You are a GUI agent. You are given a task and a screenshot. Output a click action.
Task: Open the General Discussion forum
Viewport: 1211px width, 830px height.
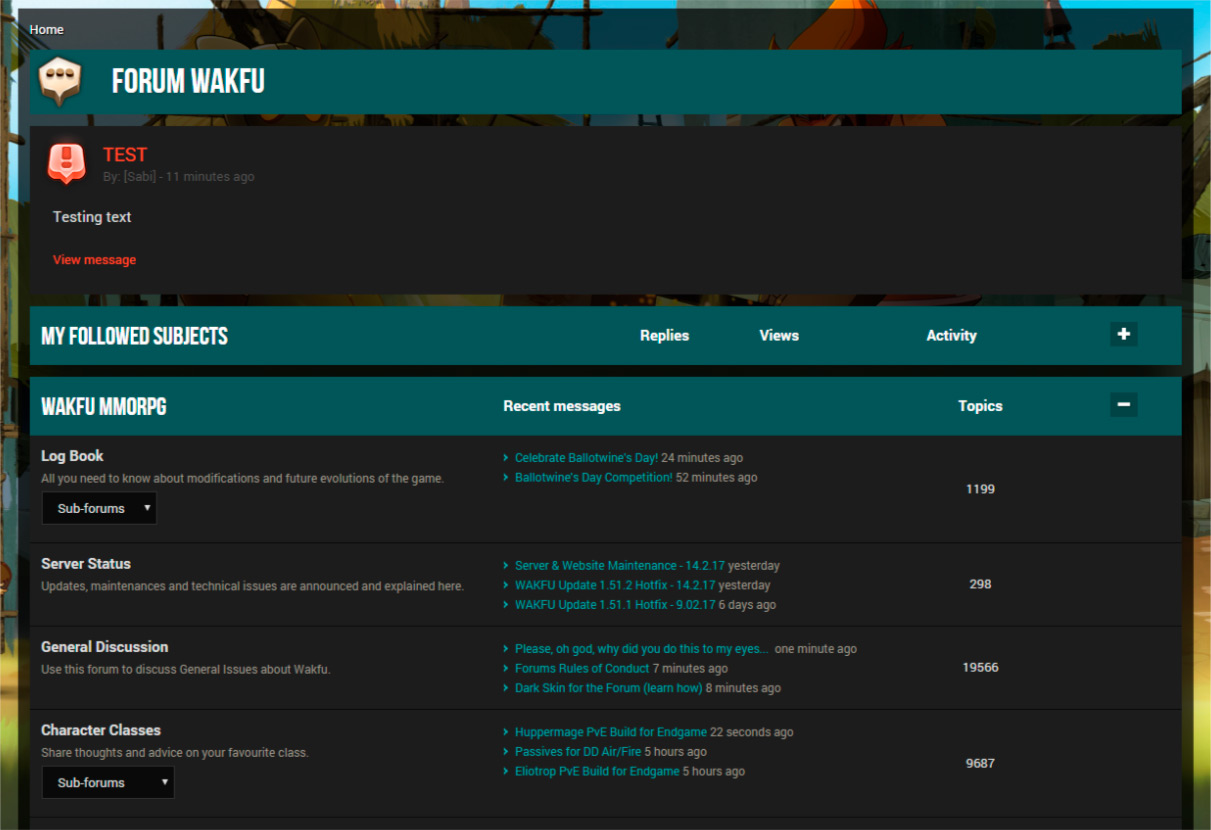coord(104,647)
